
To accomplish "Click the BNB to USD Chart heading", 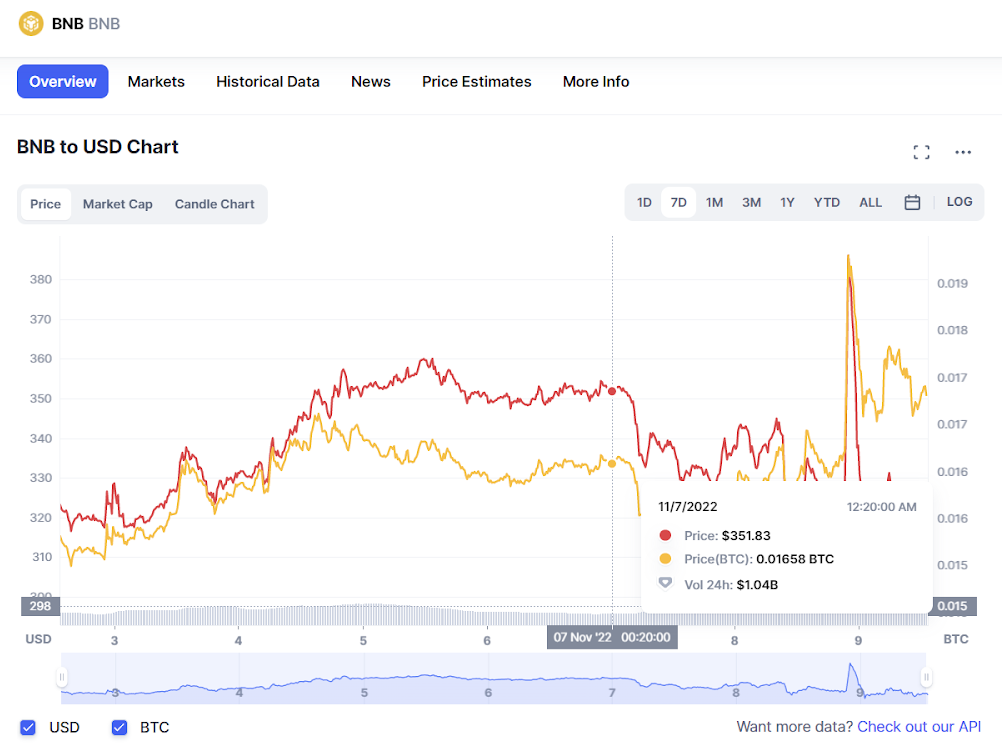I will pos(98,147).
